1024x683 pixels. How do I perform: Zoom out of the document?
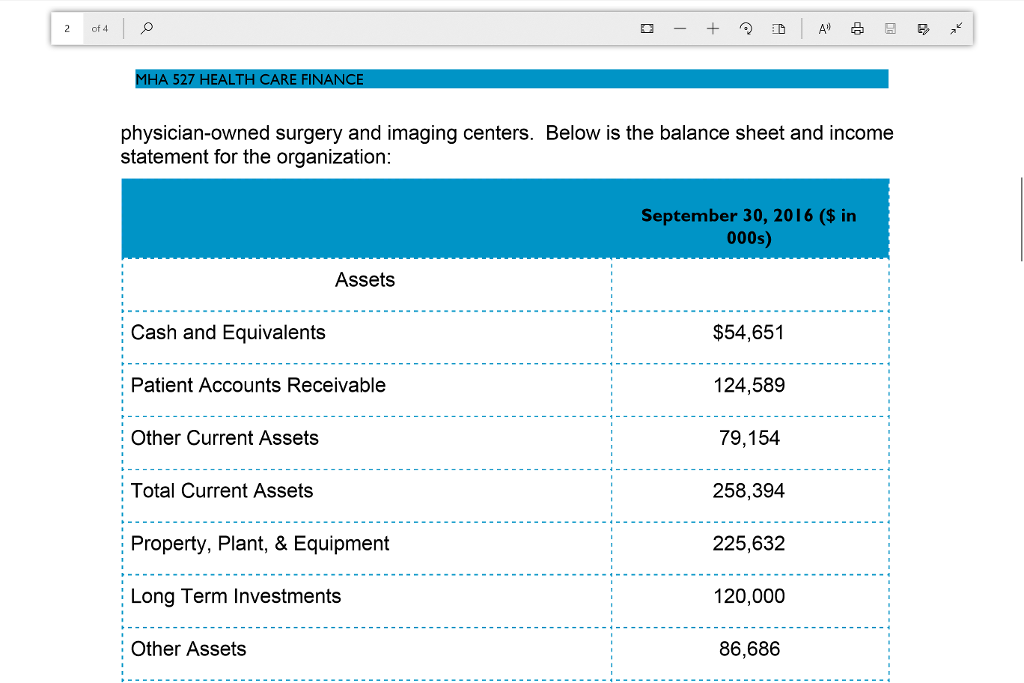679,28
